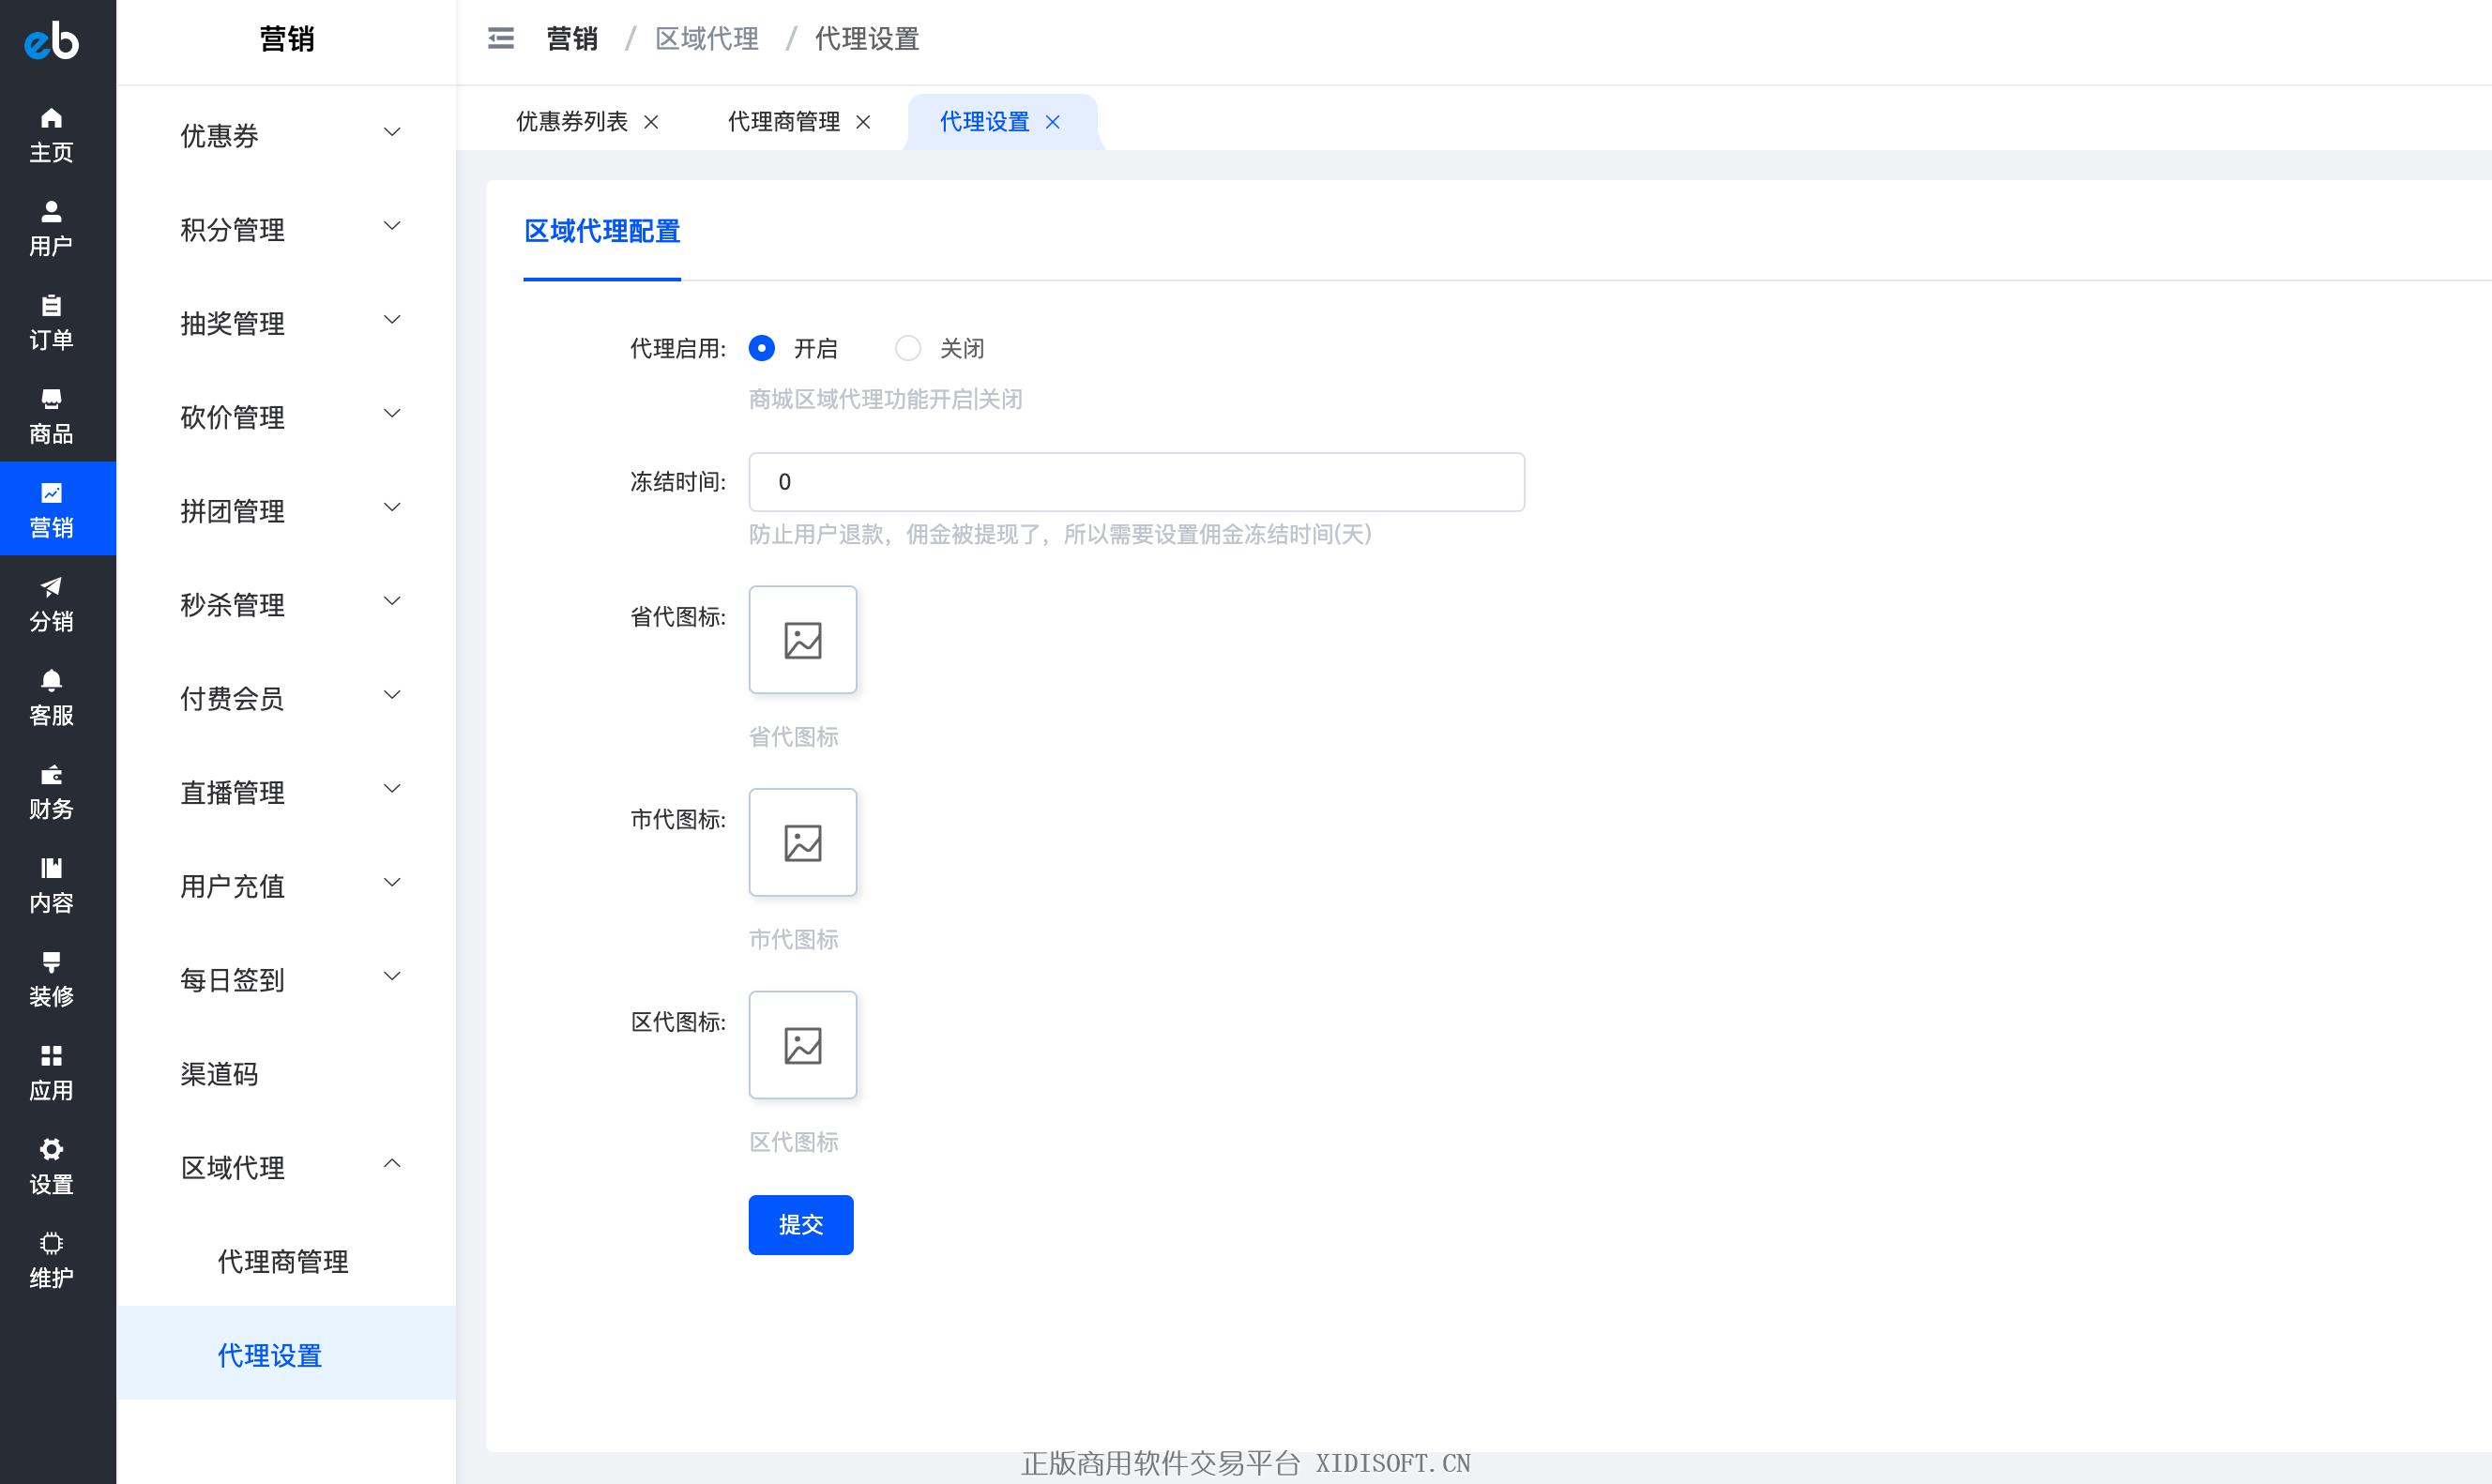
Task: Open the 商品 products section
Action: (51, 416)
